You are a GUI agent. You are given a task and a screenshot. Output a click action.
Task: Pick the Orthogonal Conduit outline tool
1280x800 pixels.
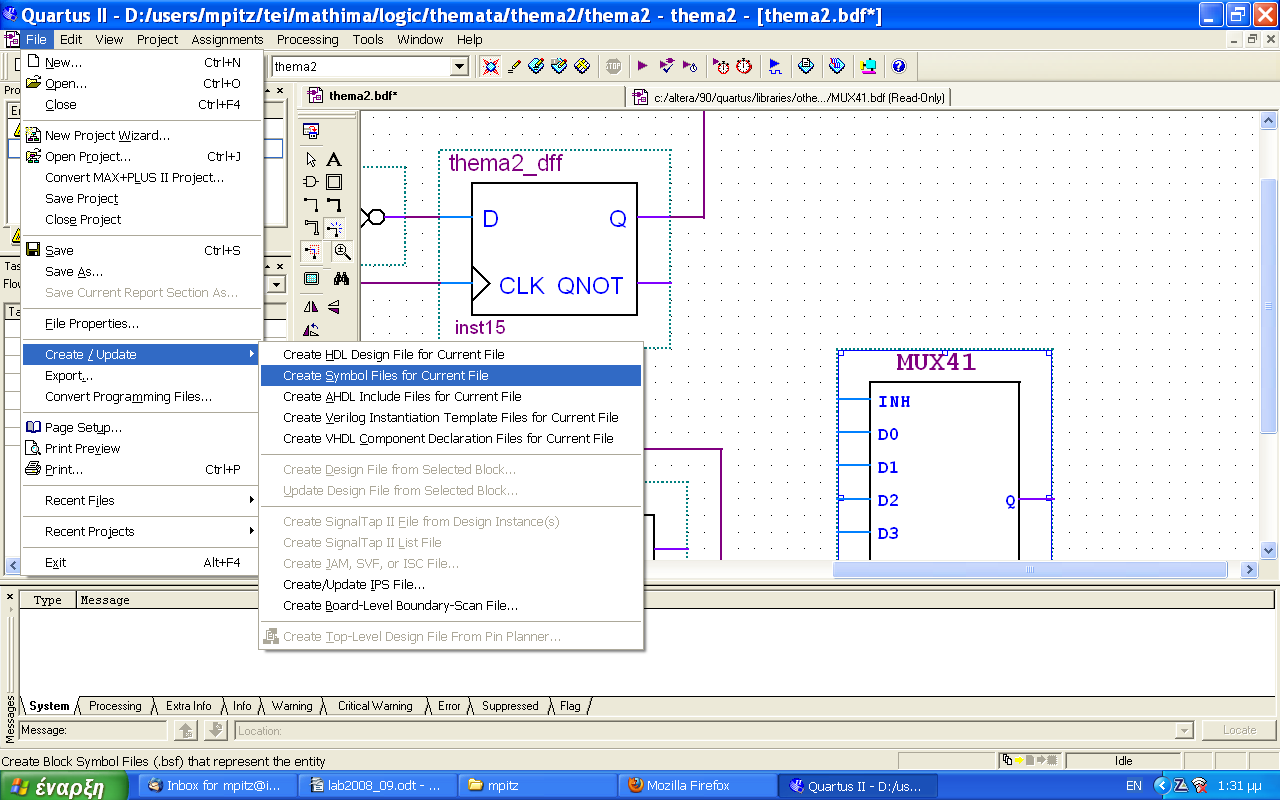pos(311,228)
